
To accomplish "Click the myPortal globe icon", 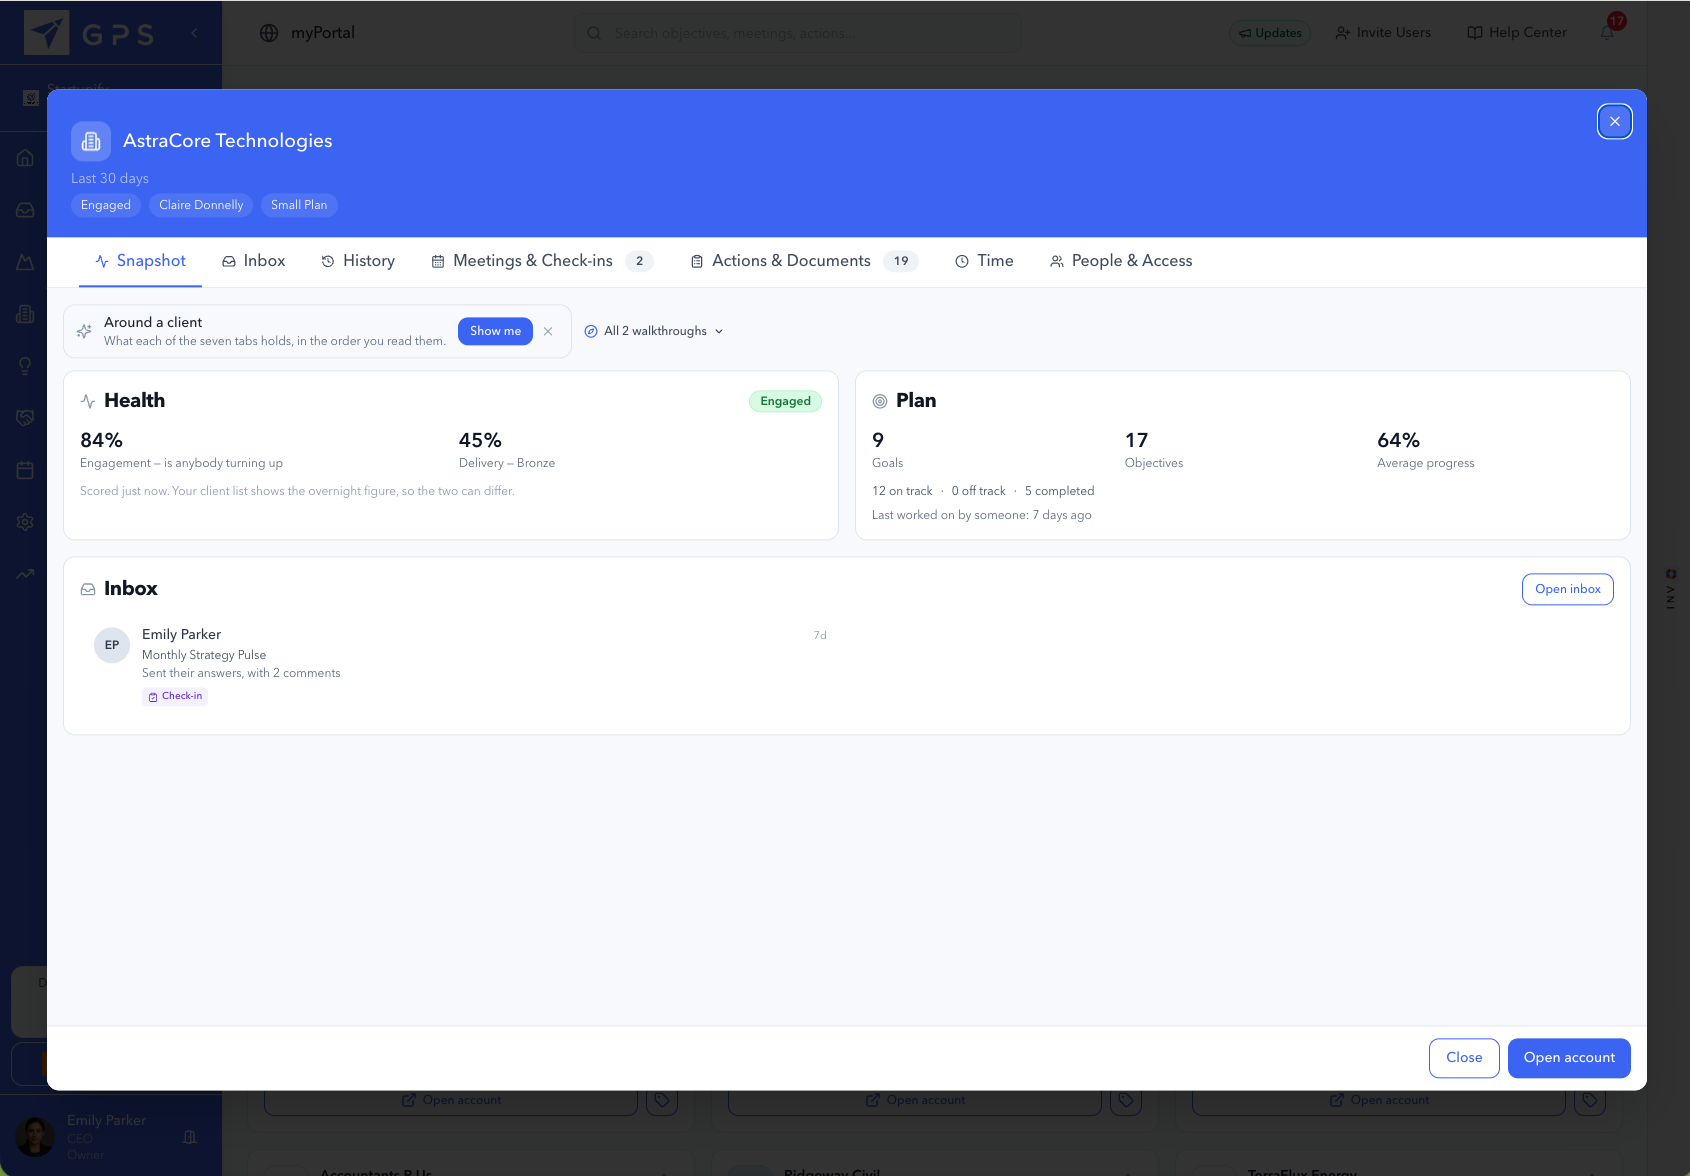I will click(x=269, y=33).
